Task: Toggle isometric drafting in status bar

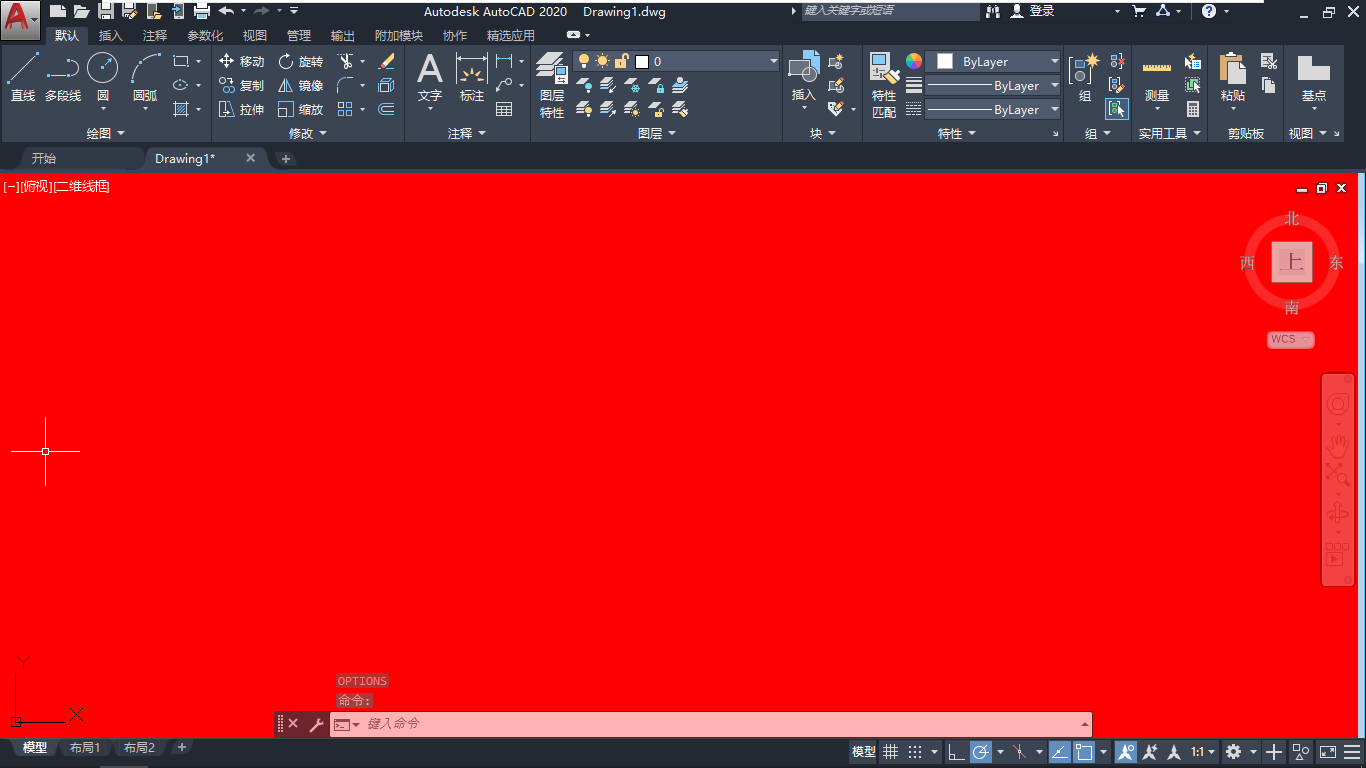Action: (x=1020, y=751)
